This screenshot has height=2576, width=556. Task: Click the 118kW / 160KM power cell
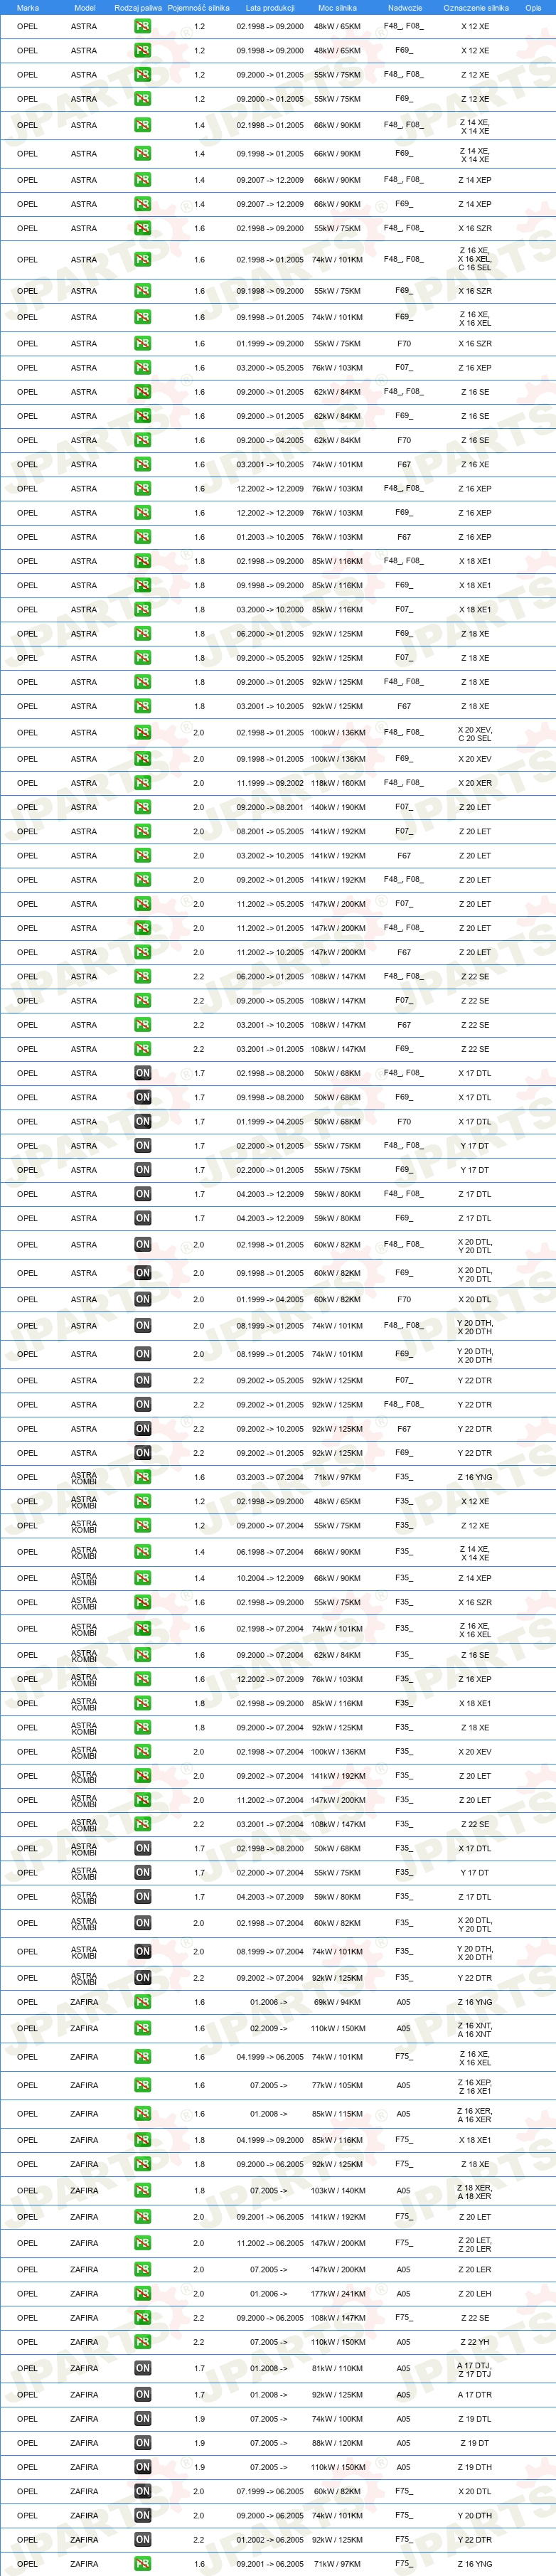pos(337,783)
